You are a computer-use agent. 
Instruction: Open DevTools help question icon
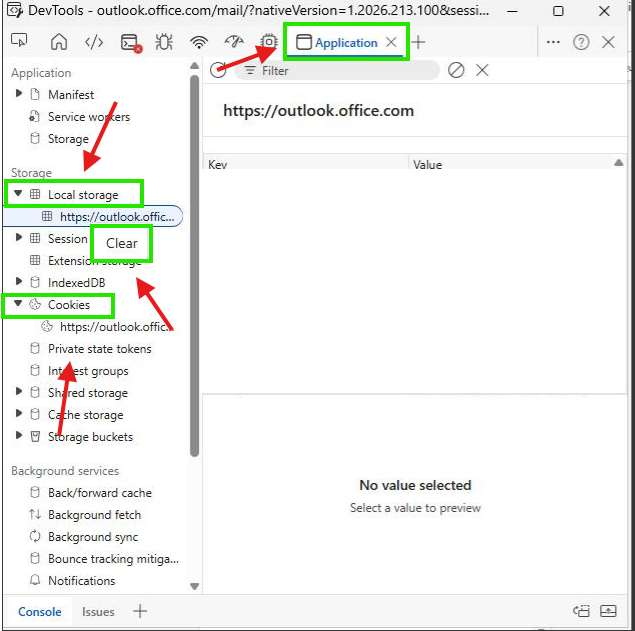581,42
